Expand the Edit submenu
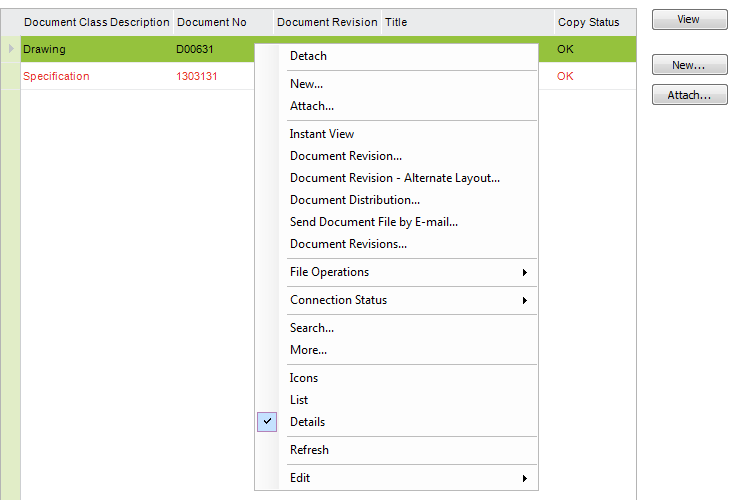 coord(300,478)
